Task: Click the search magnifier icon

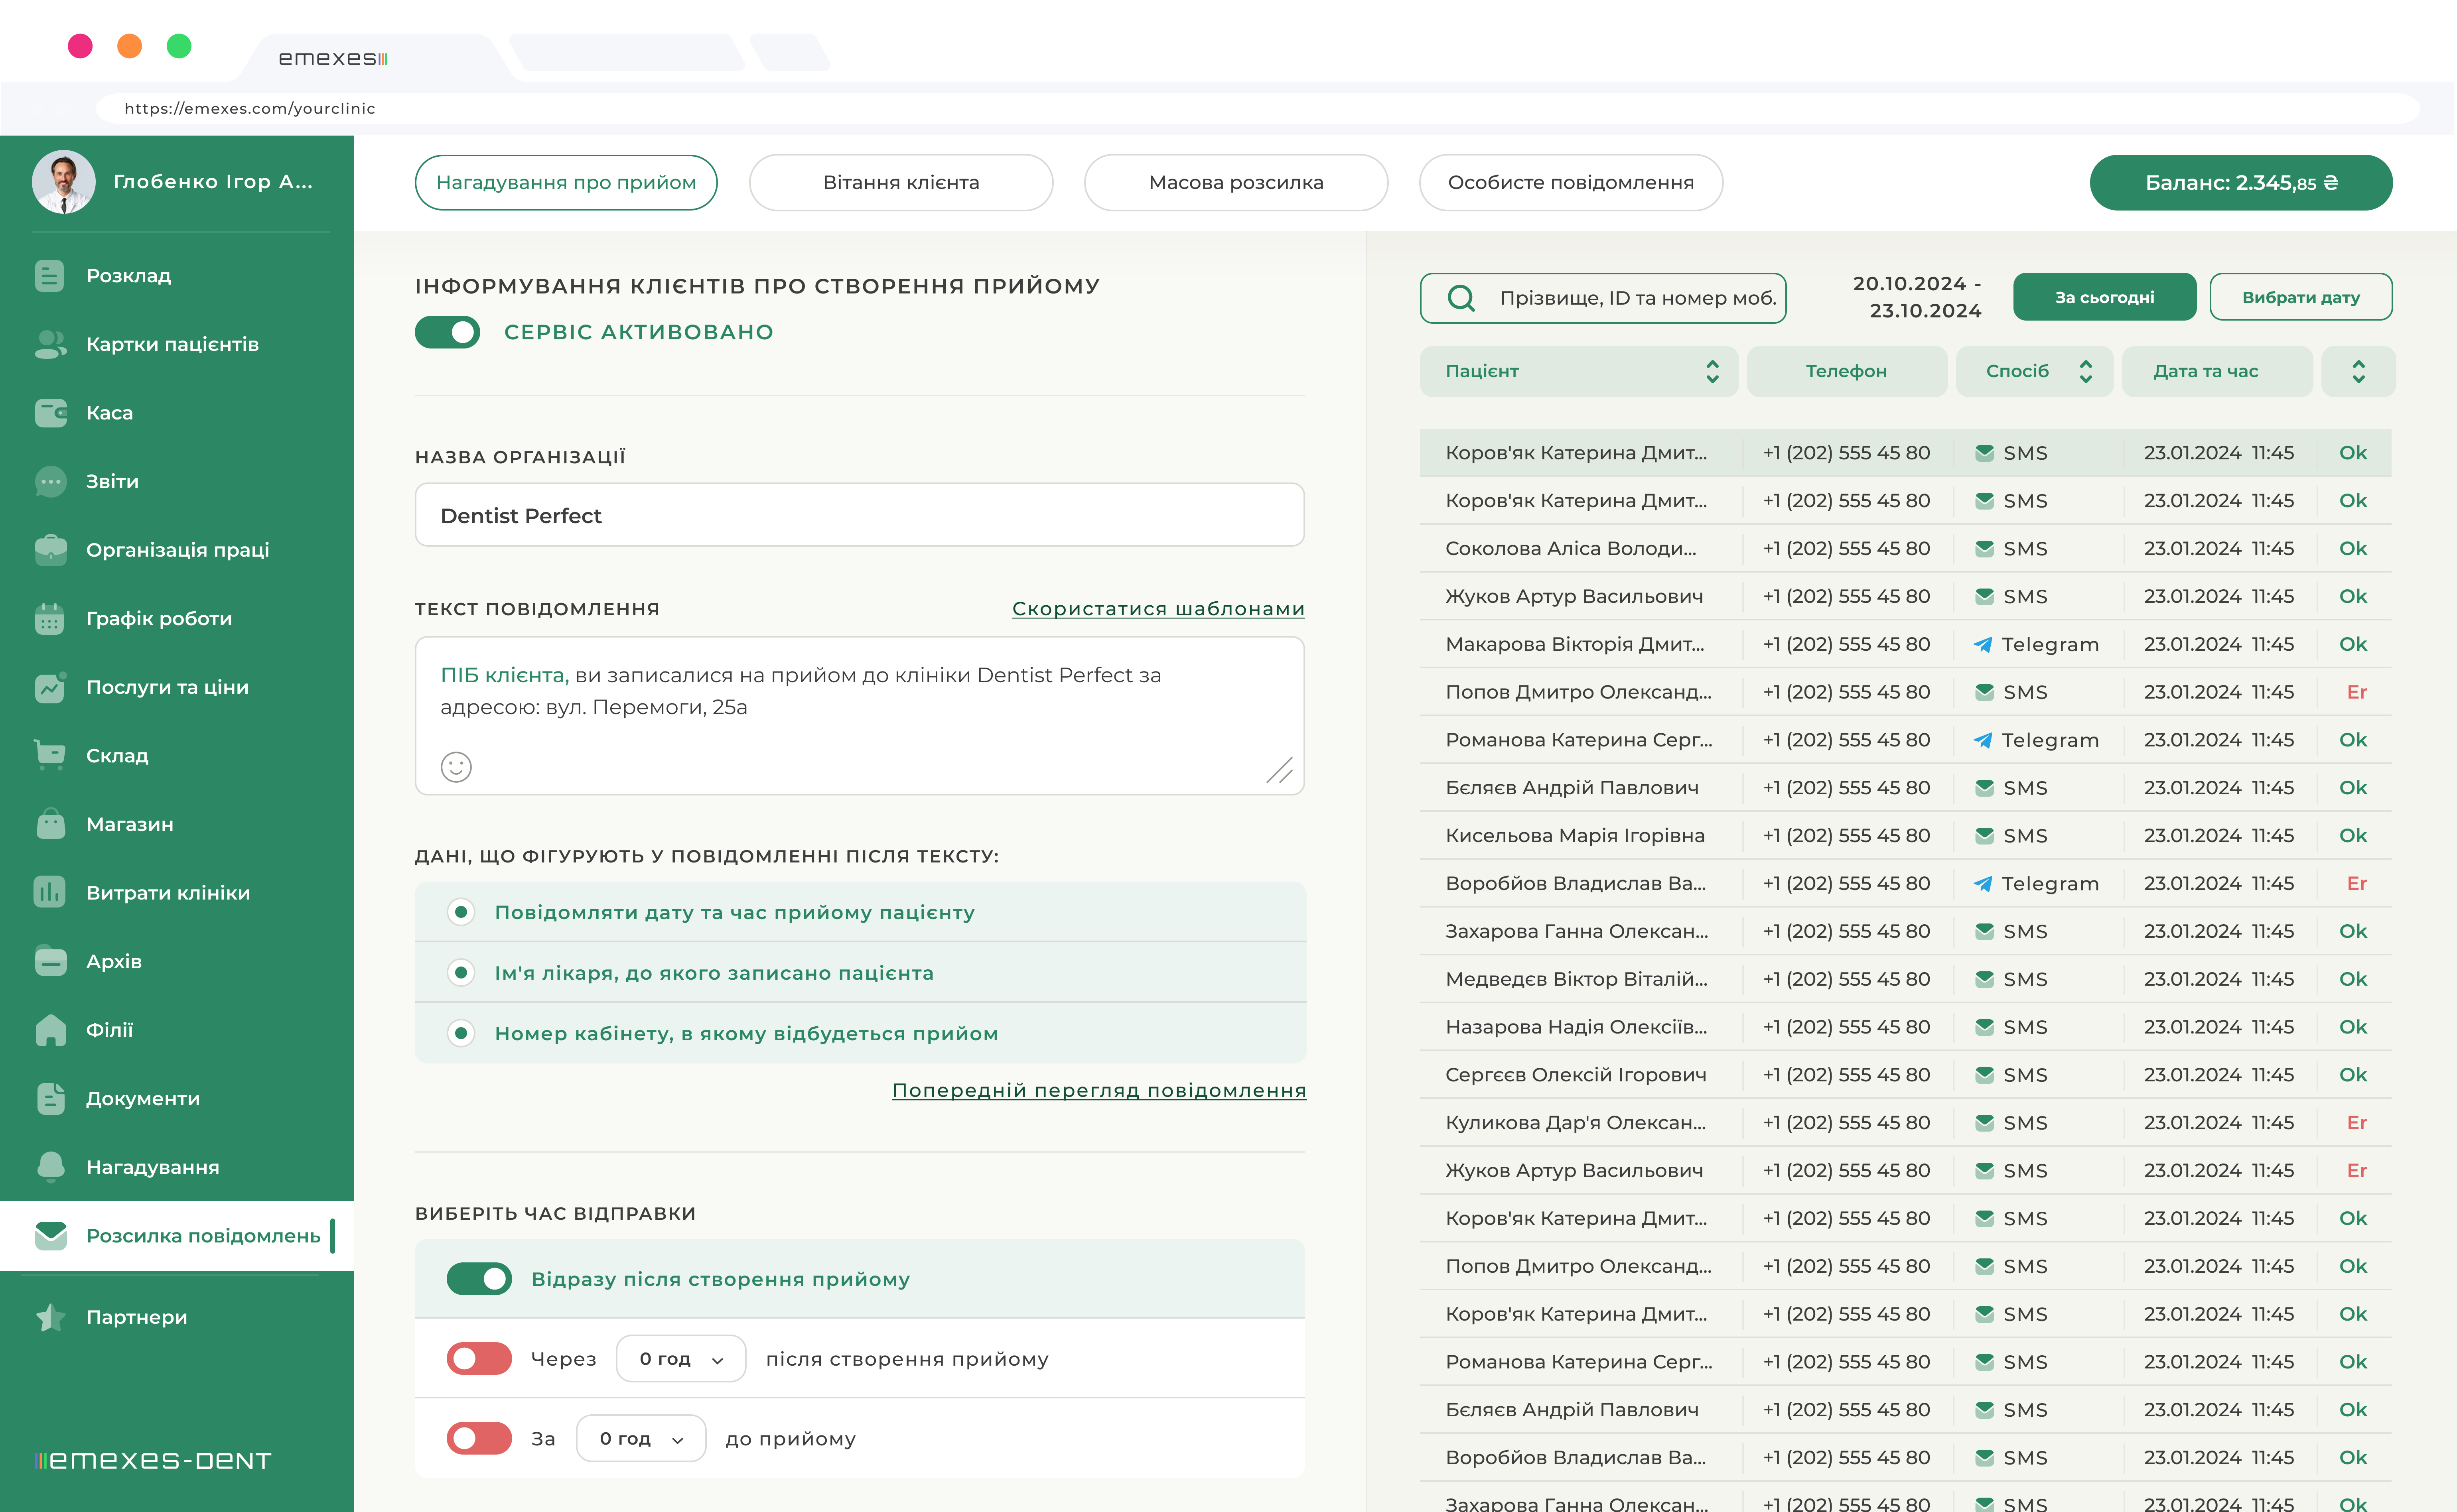Action: point(1461,298)
